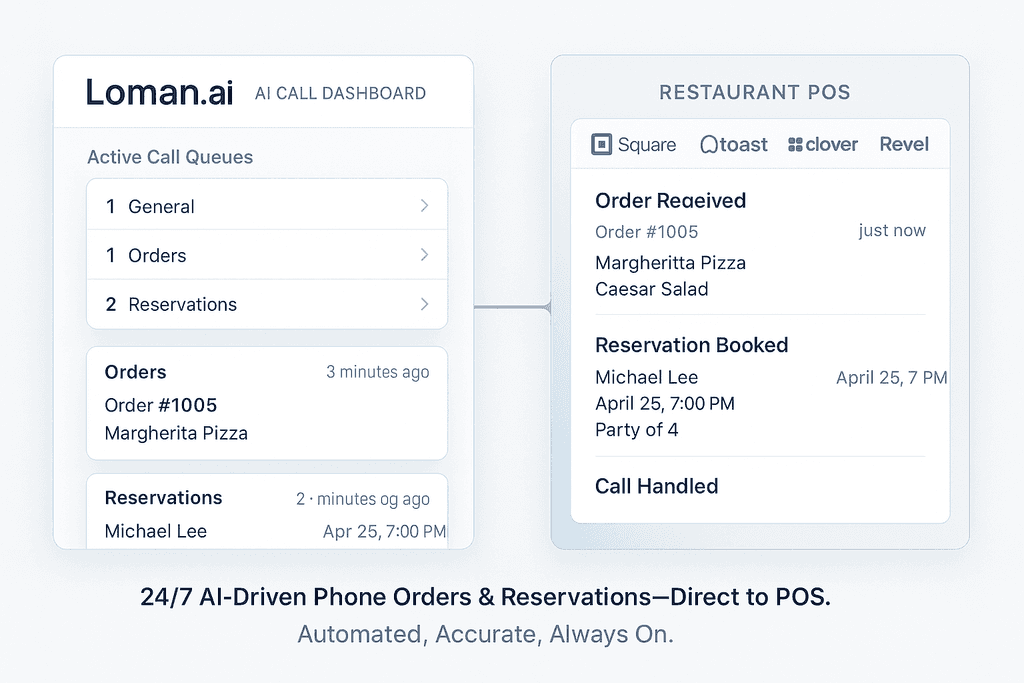
Task: Expand the General queue chevron
Action: 424,206
